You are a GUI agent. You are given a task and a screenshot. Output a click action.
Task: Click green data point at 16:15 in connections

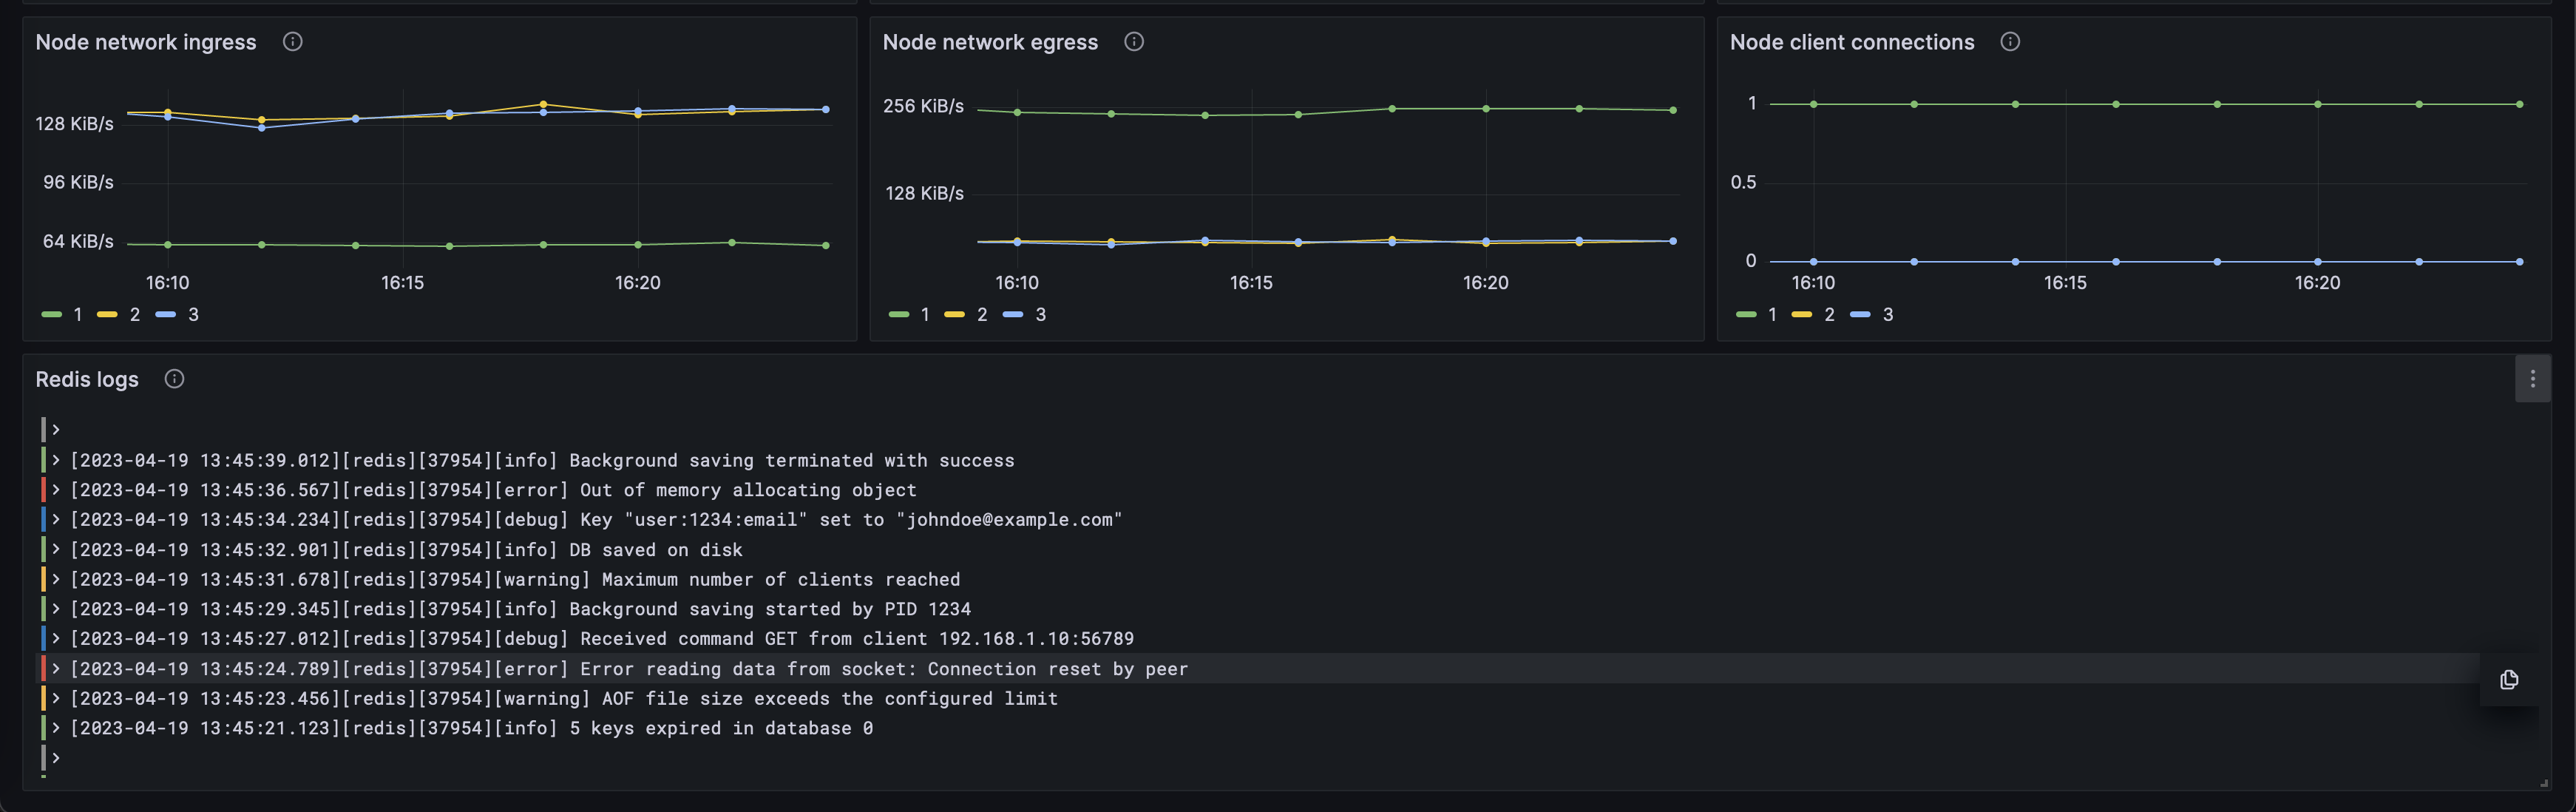(2116, 104)
